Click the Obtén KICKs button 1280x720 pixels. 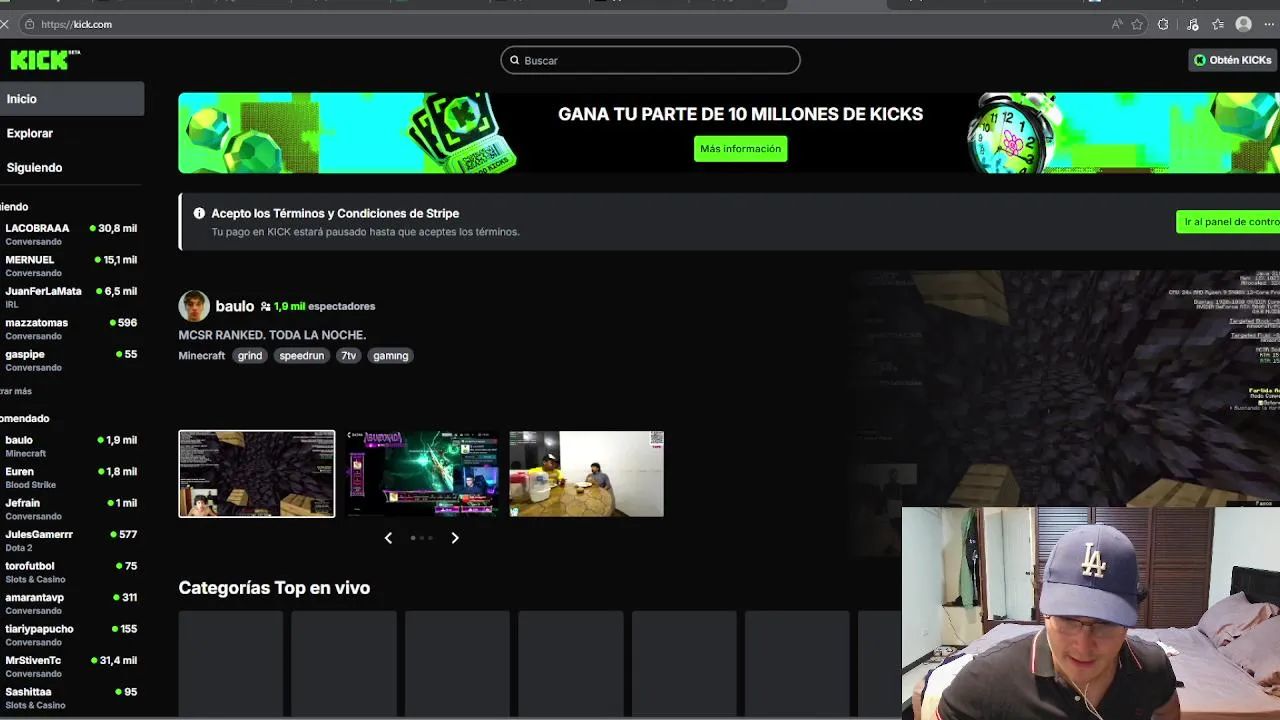(x=1232, y=60)
